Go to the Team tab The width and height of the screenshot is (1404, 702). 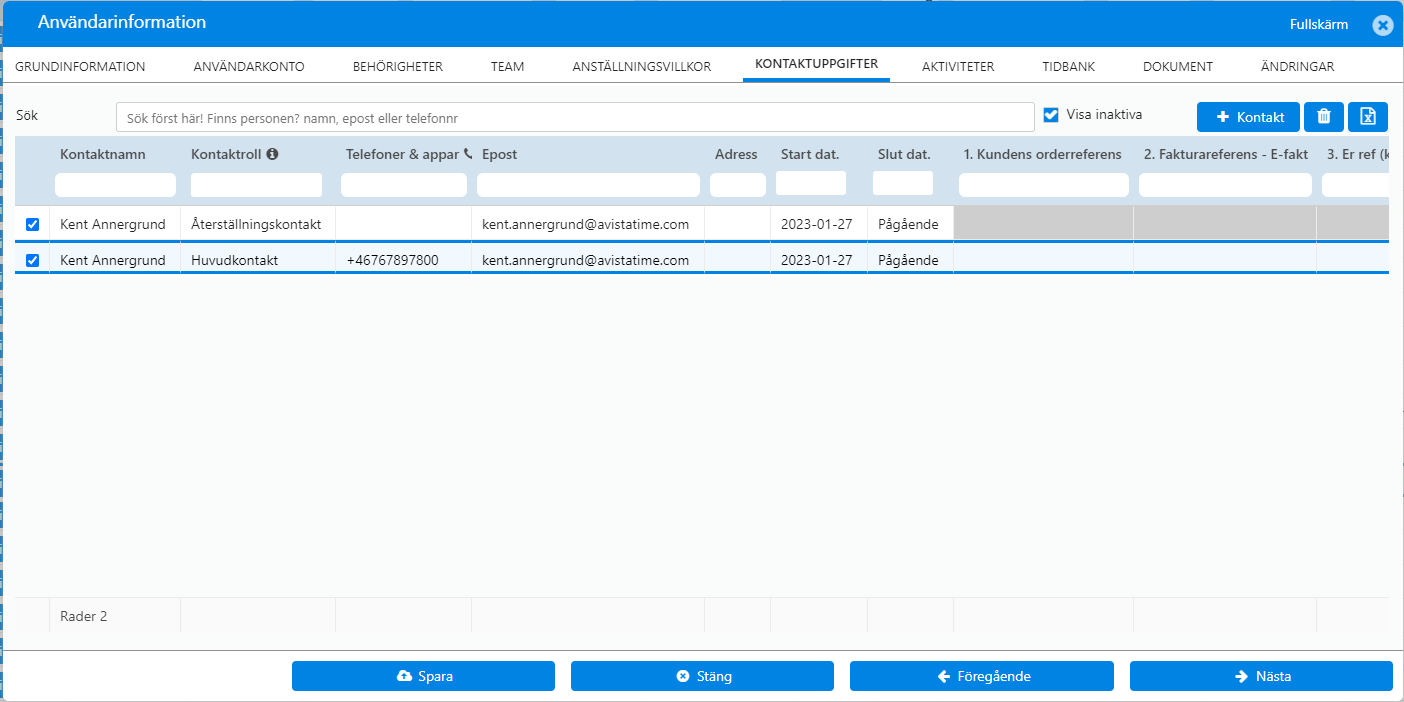click(508, 67)
